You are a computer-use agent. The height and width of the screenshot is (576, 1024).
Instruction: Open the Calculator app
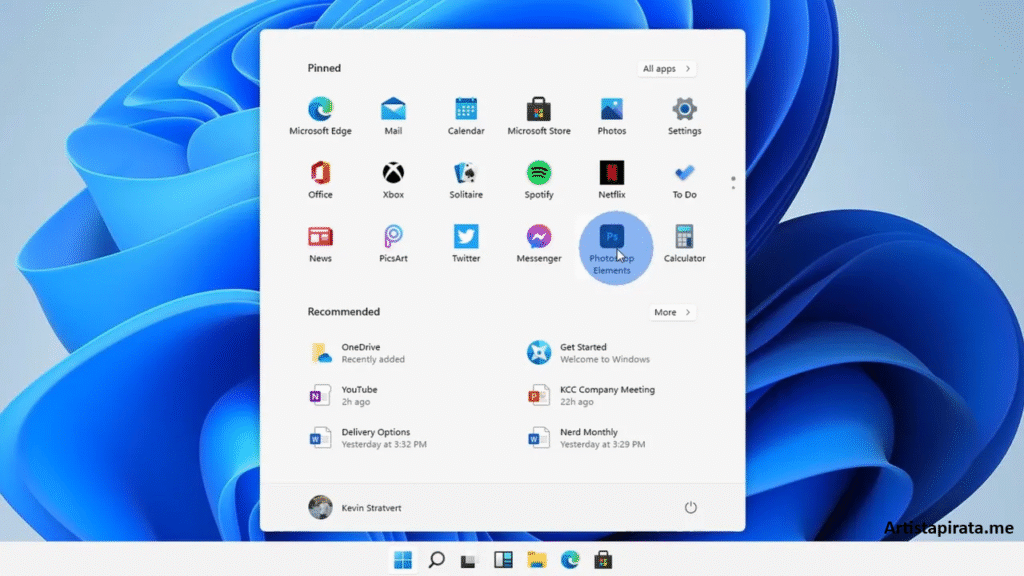[x=684, y=238]
